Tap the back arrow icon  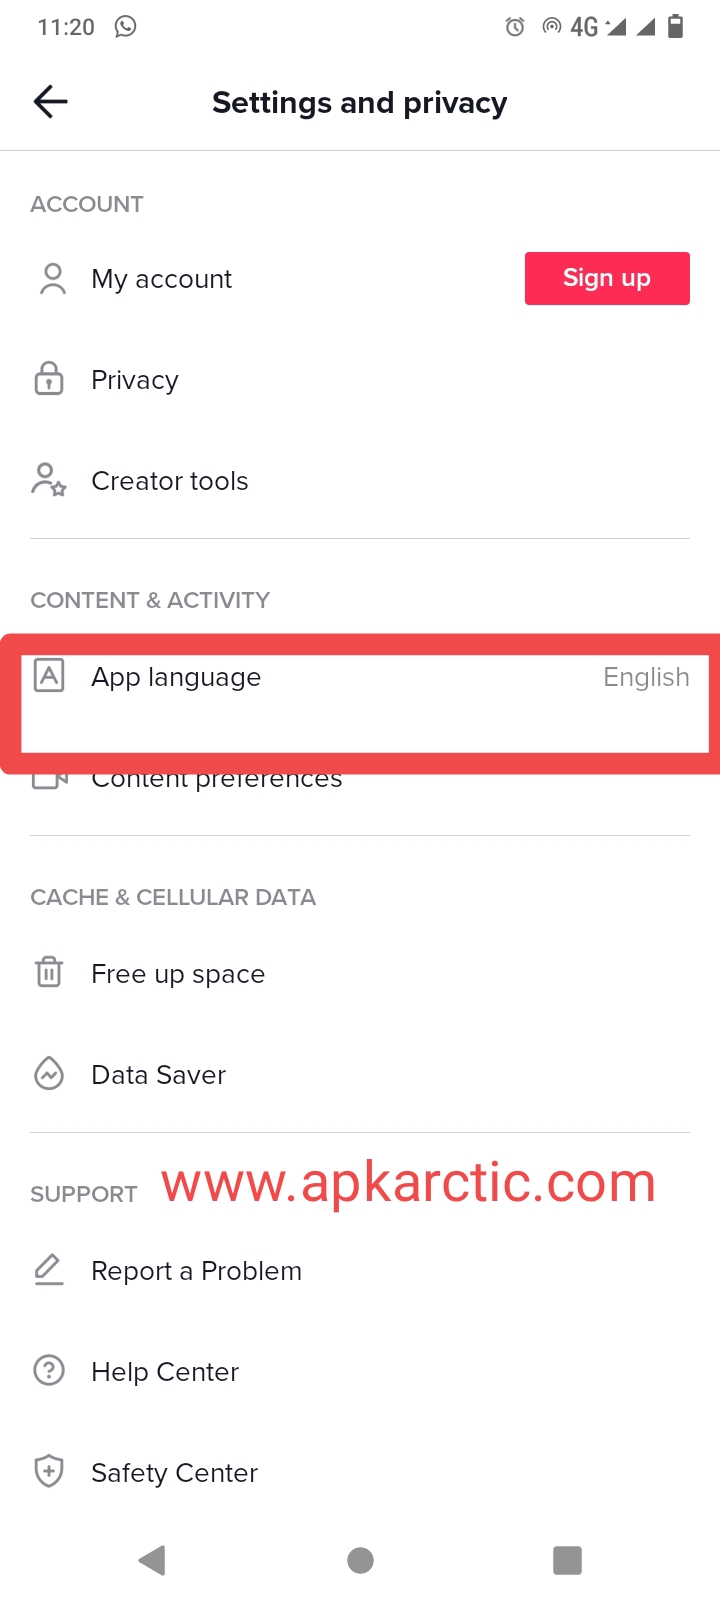click(50, 101)
